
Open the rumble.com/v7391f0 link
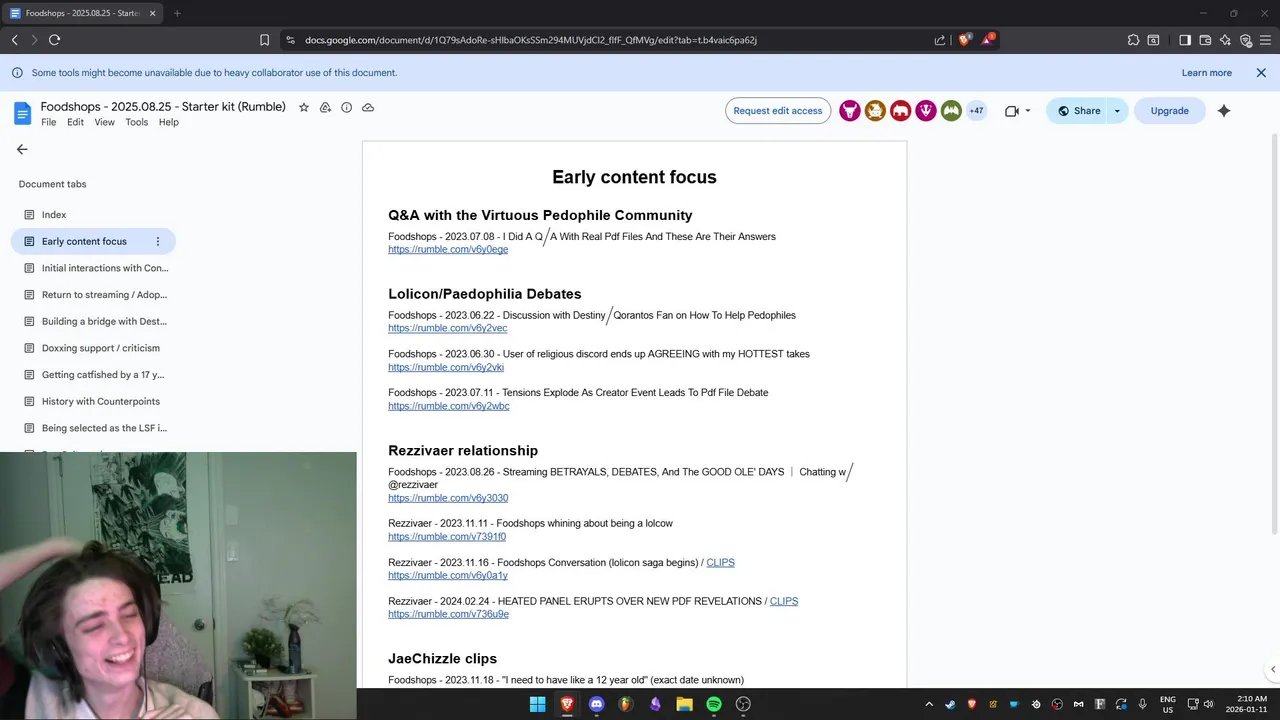tap(447, 537)
